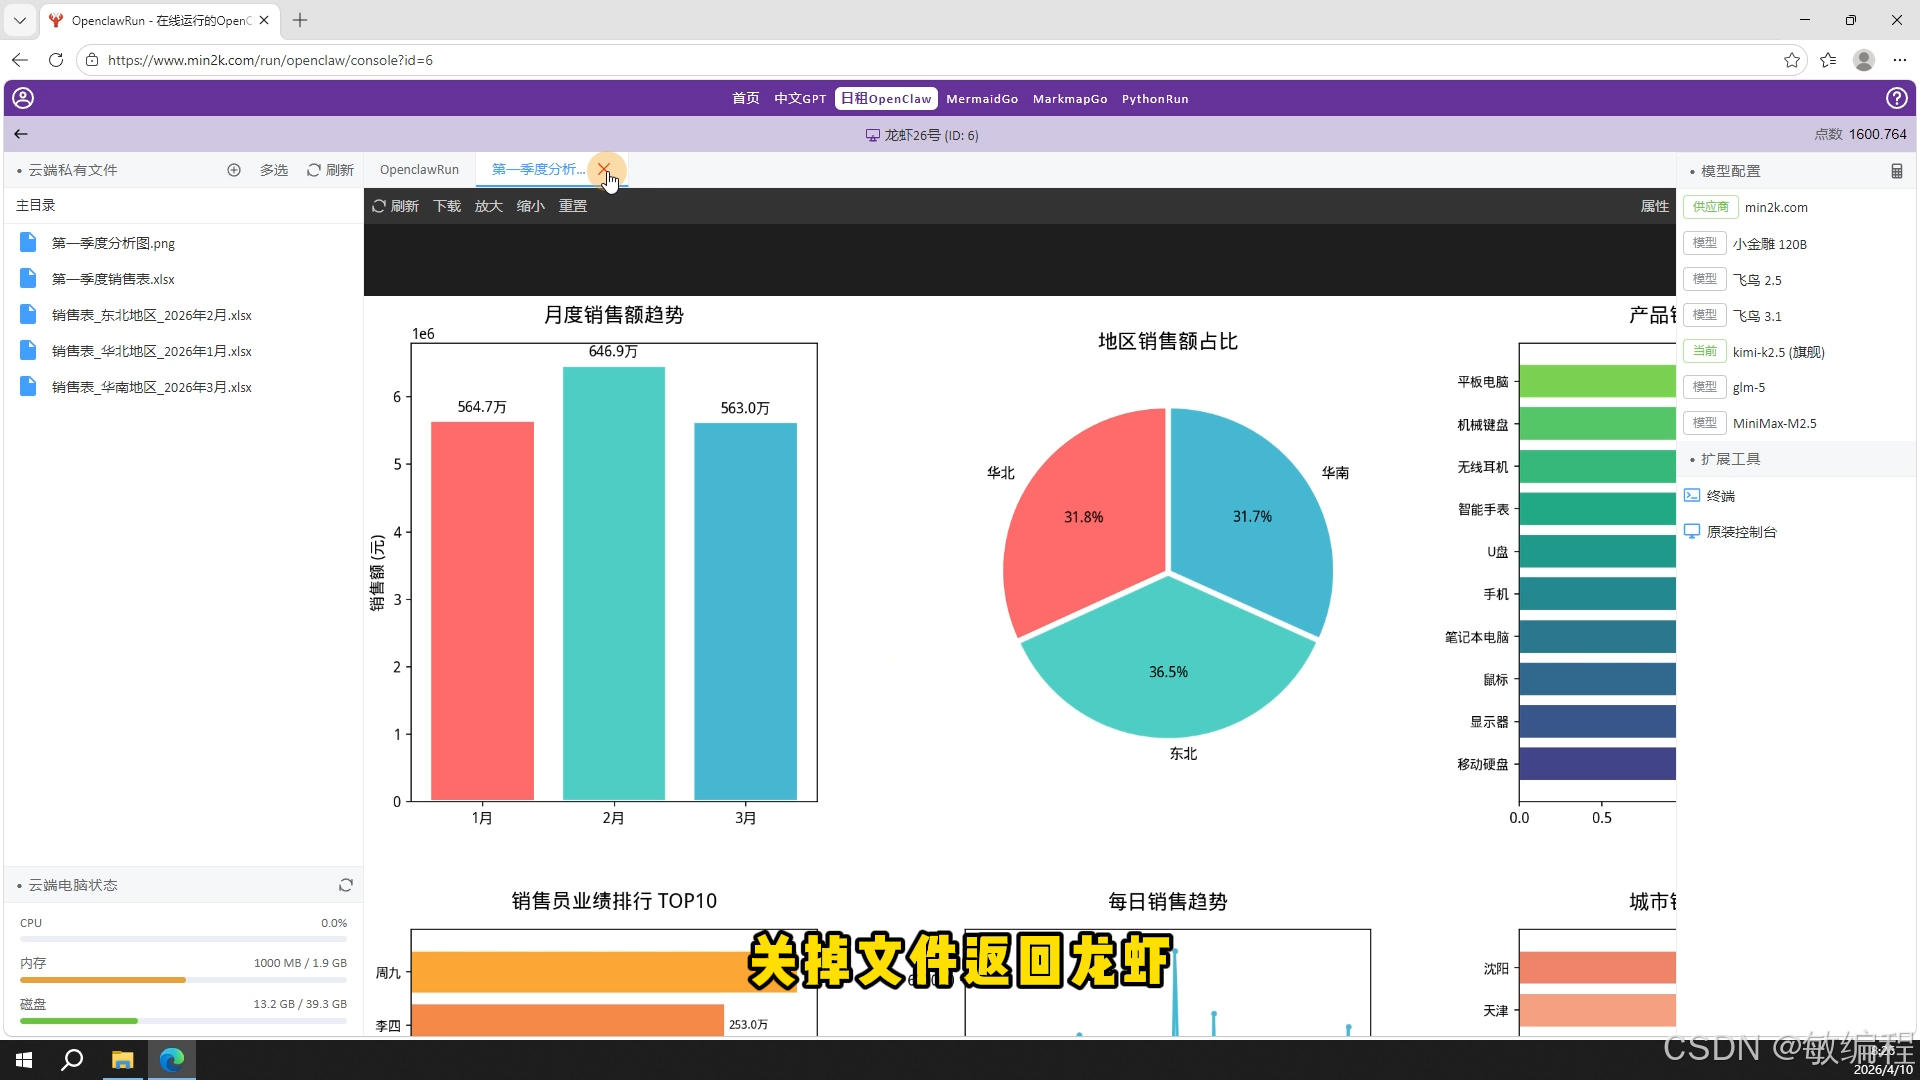Screen dimensions: 1920x1080
Task: Open File Explorer from the taskbar
Action: pos(122,1059)
